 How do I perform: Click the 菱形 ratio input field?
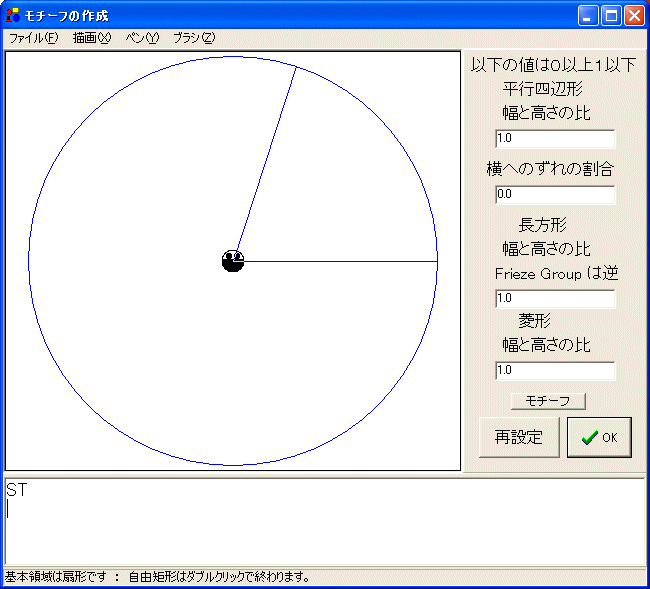[x=555, y=370]
